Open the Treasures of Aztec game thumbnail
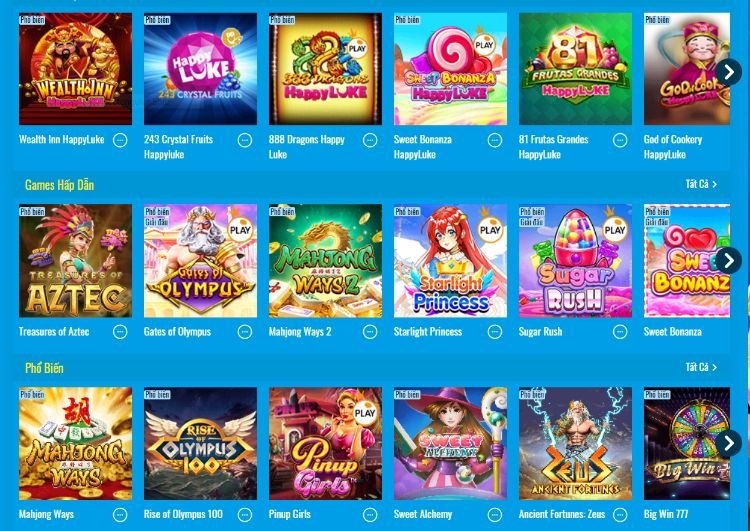 [76, 261]
